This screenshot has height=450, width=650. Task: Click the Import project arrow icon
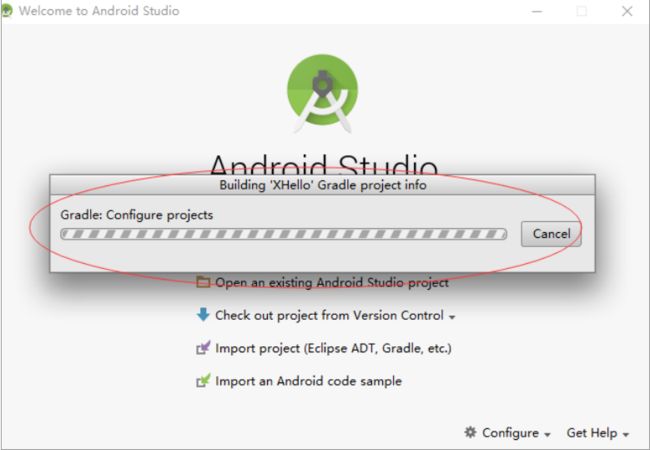click(x=203, y=348)
